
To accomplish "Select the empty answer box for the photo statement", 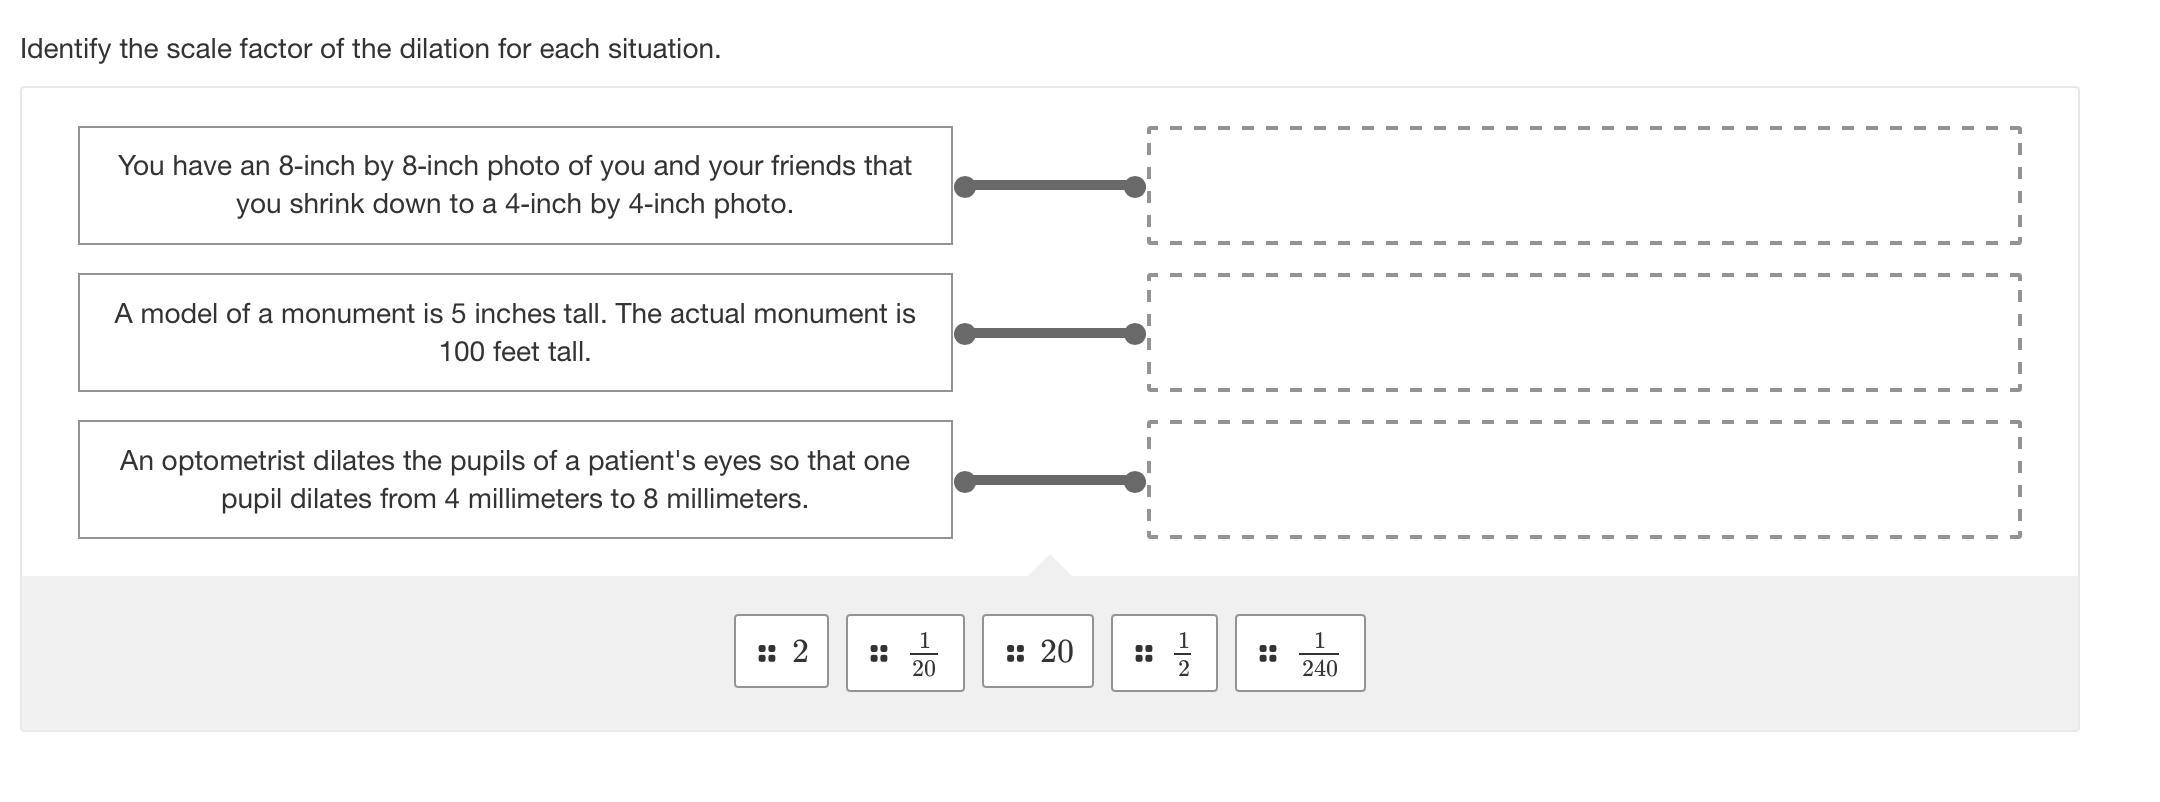I will [x=1583, y=185].
